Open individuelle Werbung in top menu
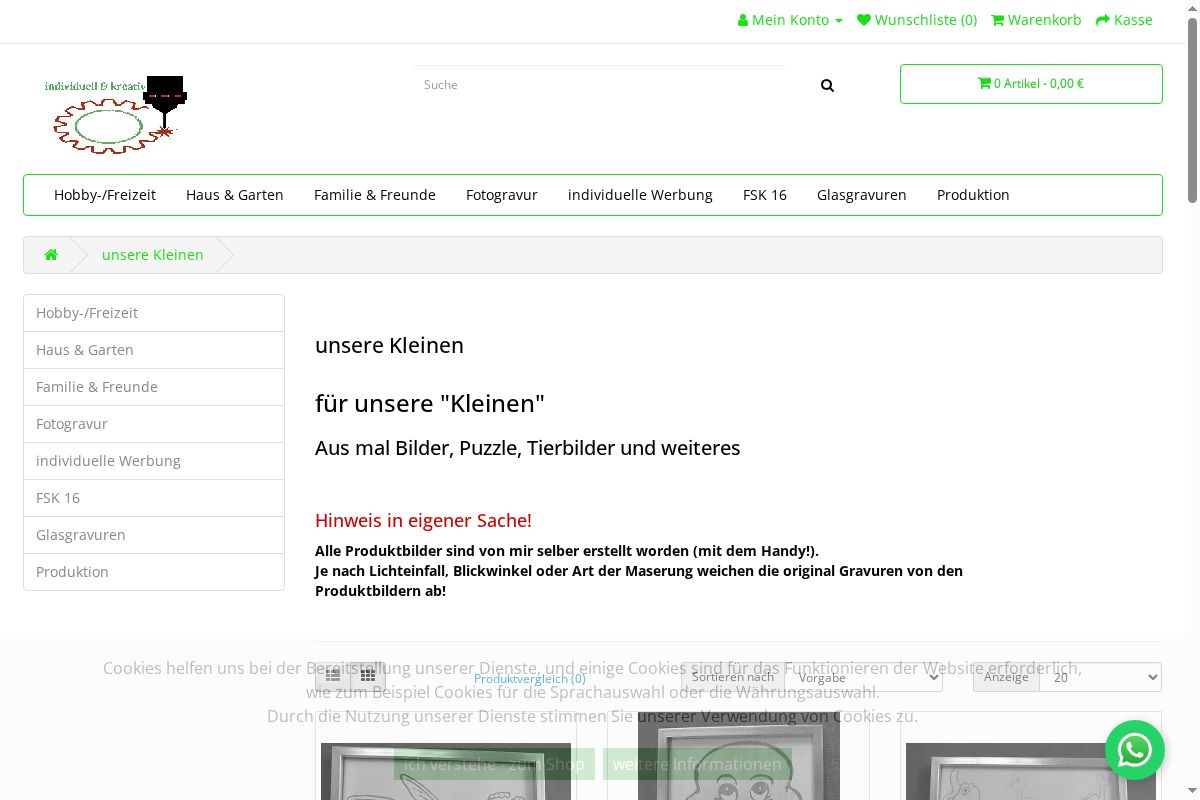 pos(640,195)
